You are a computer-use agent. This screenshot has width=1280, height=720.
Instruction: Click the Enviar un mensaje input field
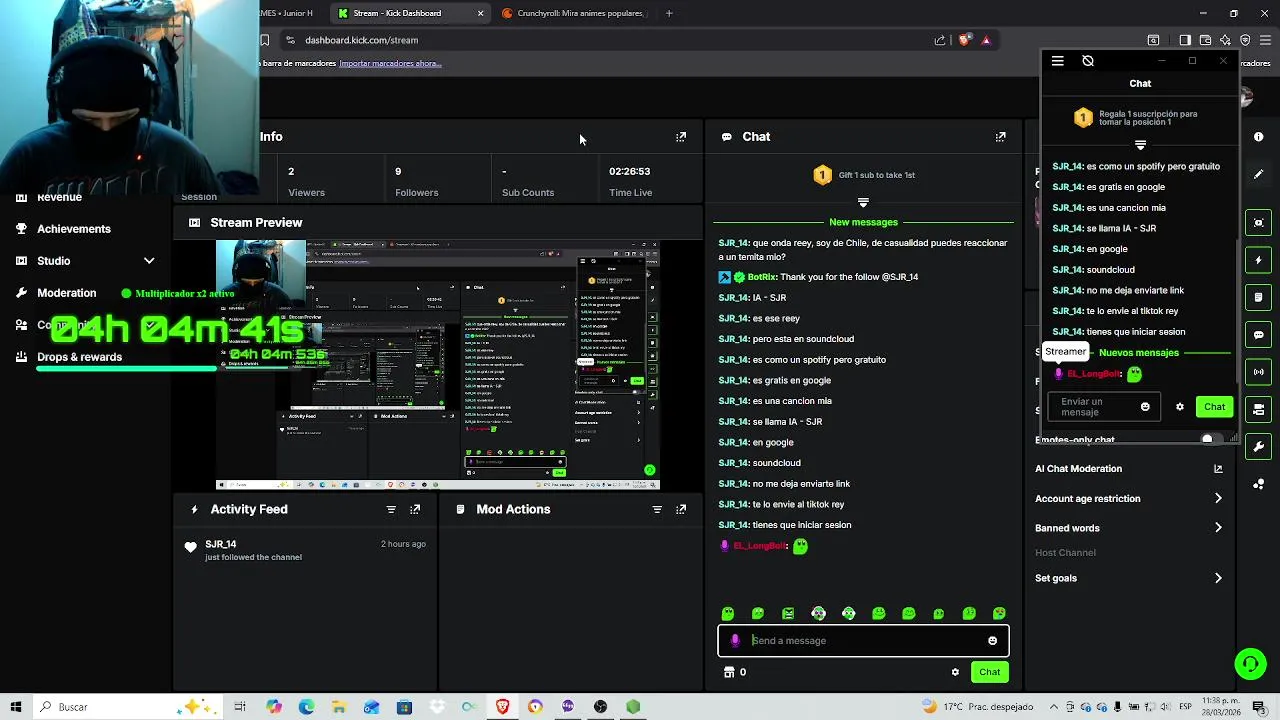[1102, 407]
